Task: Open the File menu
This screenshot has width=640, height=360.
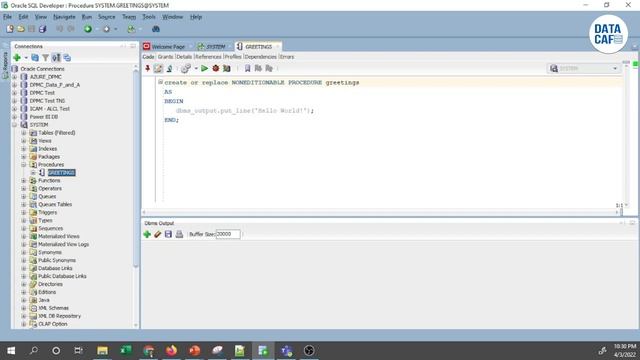Action: [x=7, y=17]
